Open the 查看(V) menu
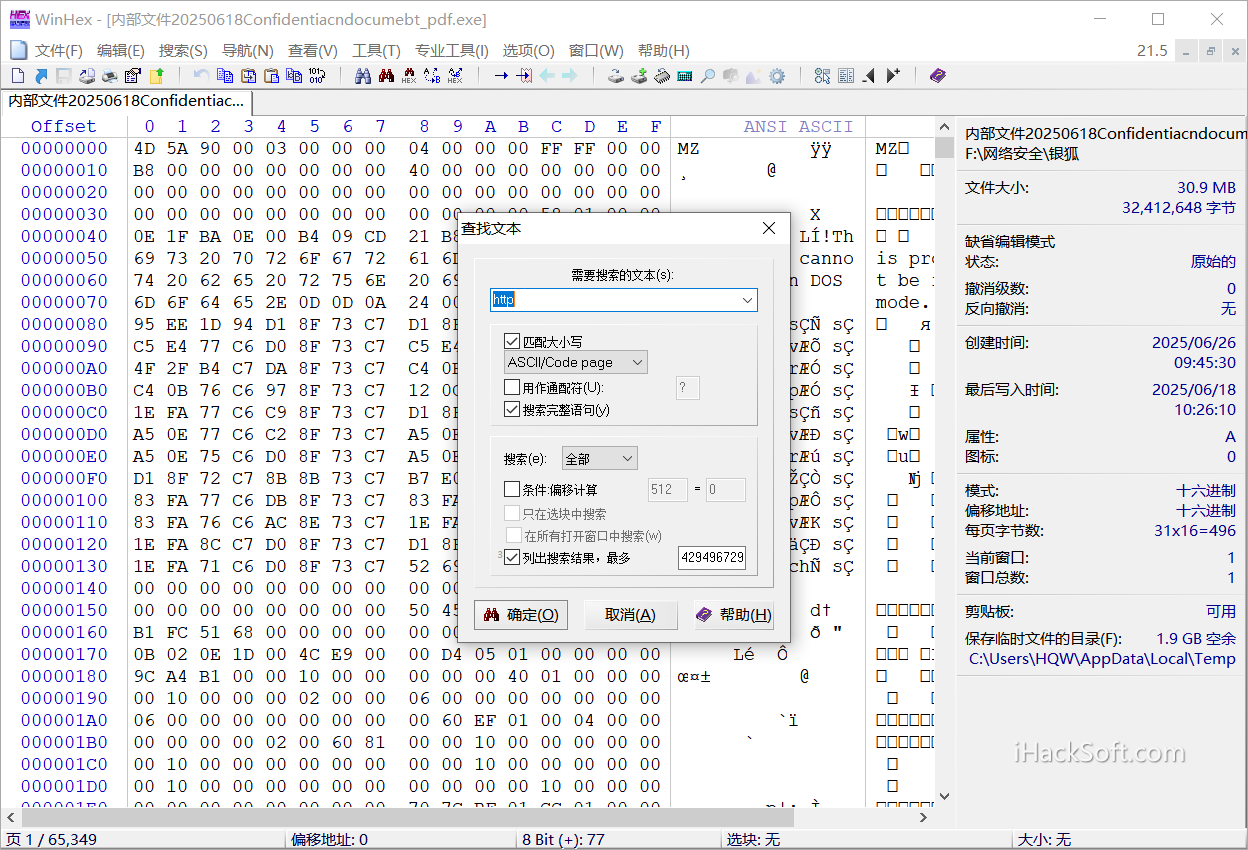 (312, 51)
